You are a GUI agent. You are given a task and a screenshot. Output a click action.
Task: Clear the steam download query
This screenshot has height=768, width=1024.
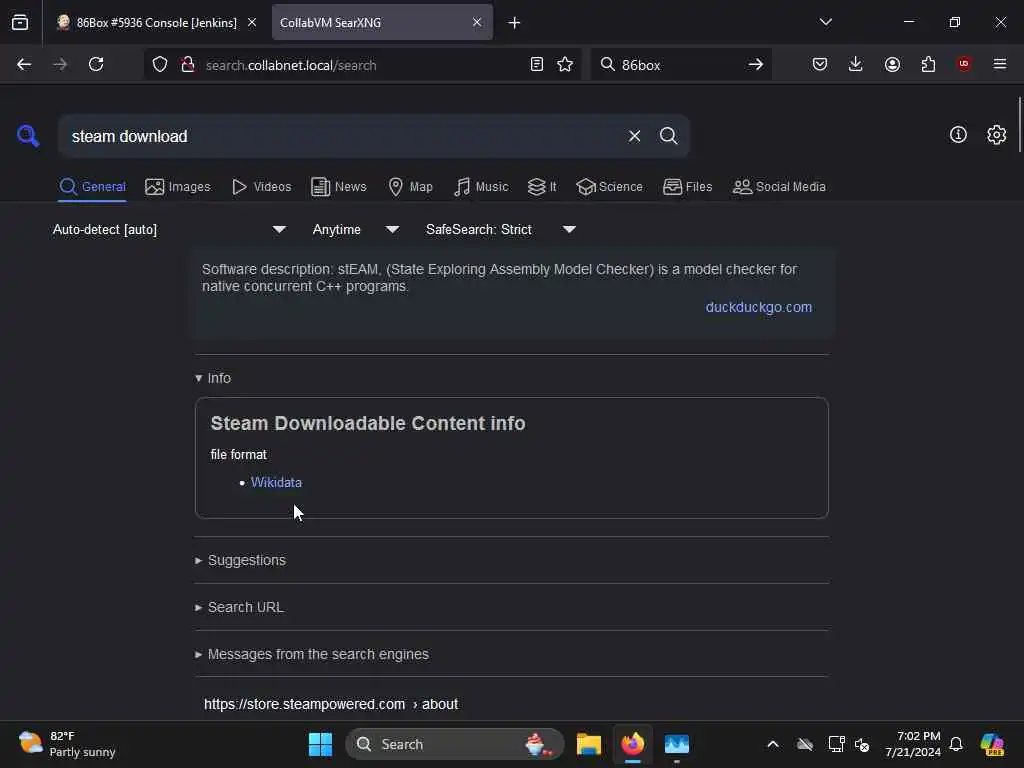[x=634, y=136]
